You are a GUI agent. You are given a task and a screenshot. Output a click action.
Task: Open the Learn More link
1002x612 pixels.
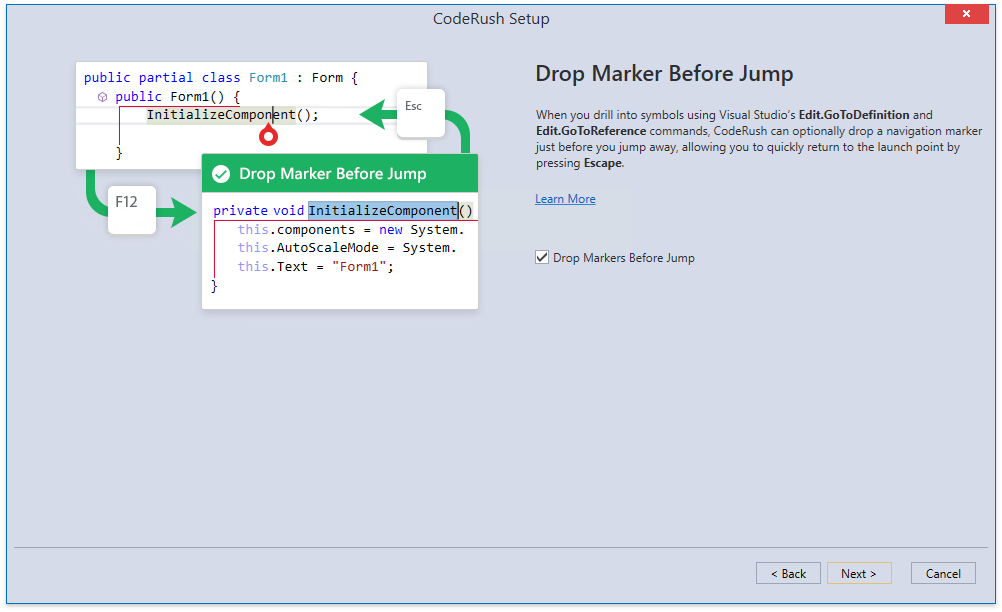(565, 198)
